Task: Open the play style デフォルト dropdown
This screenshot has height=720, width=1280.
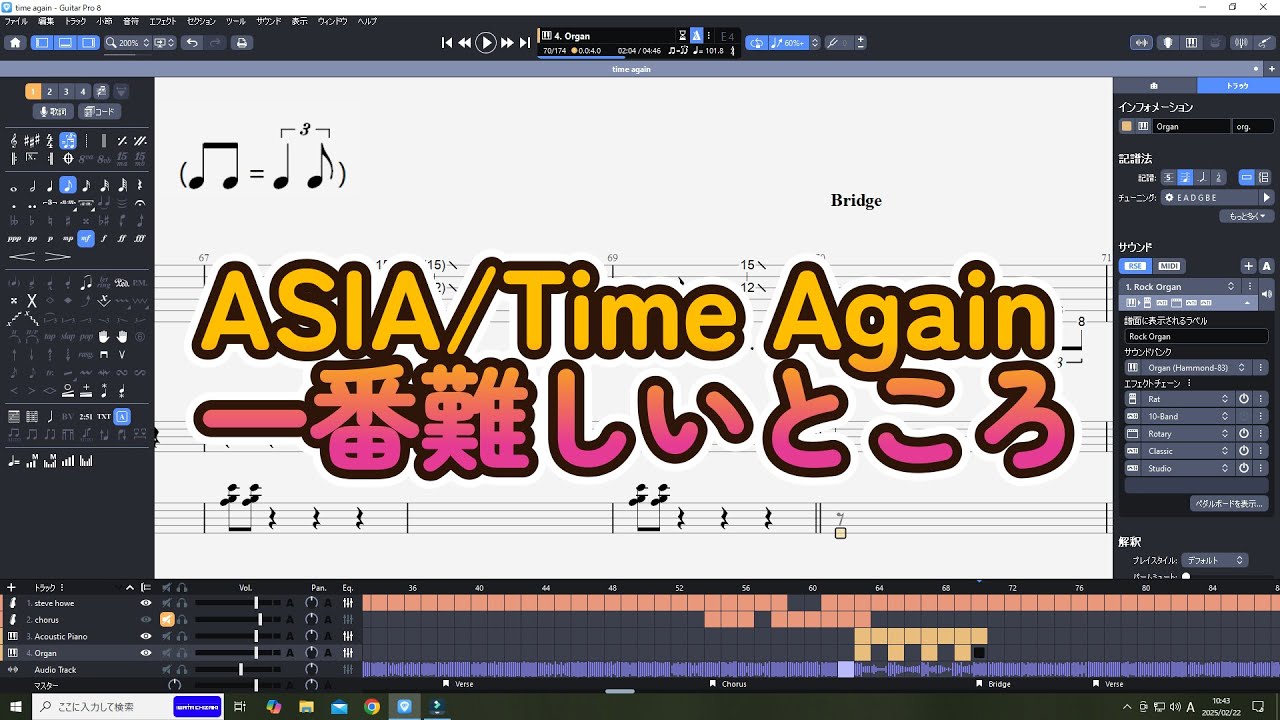Action: click(x=1215, y=561)
